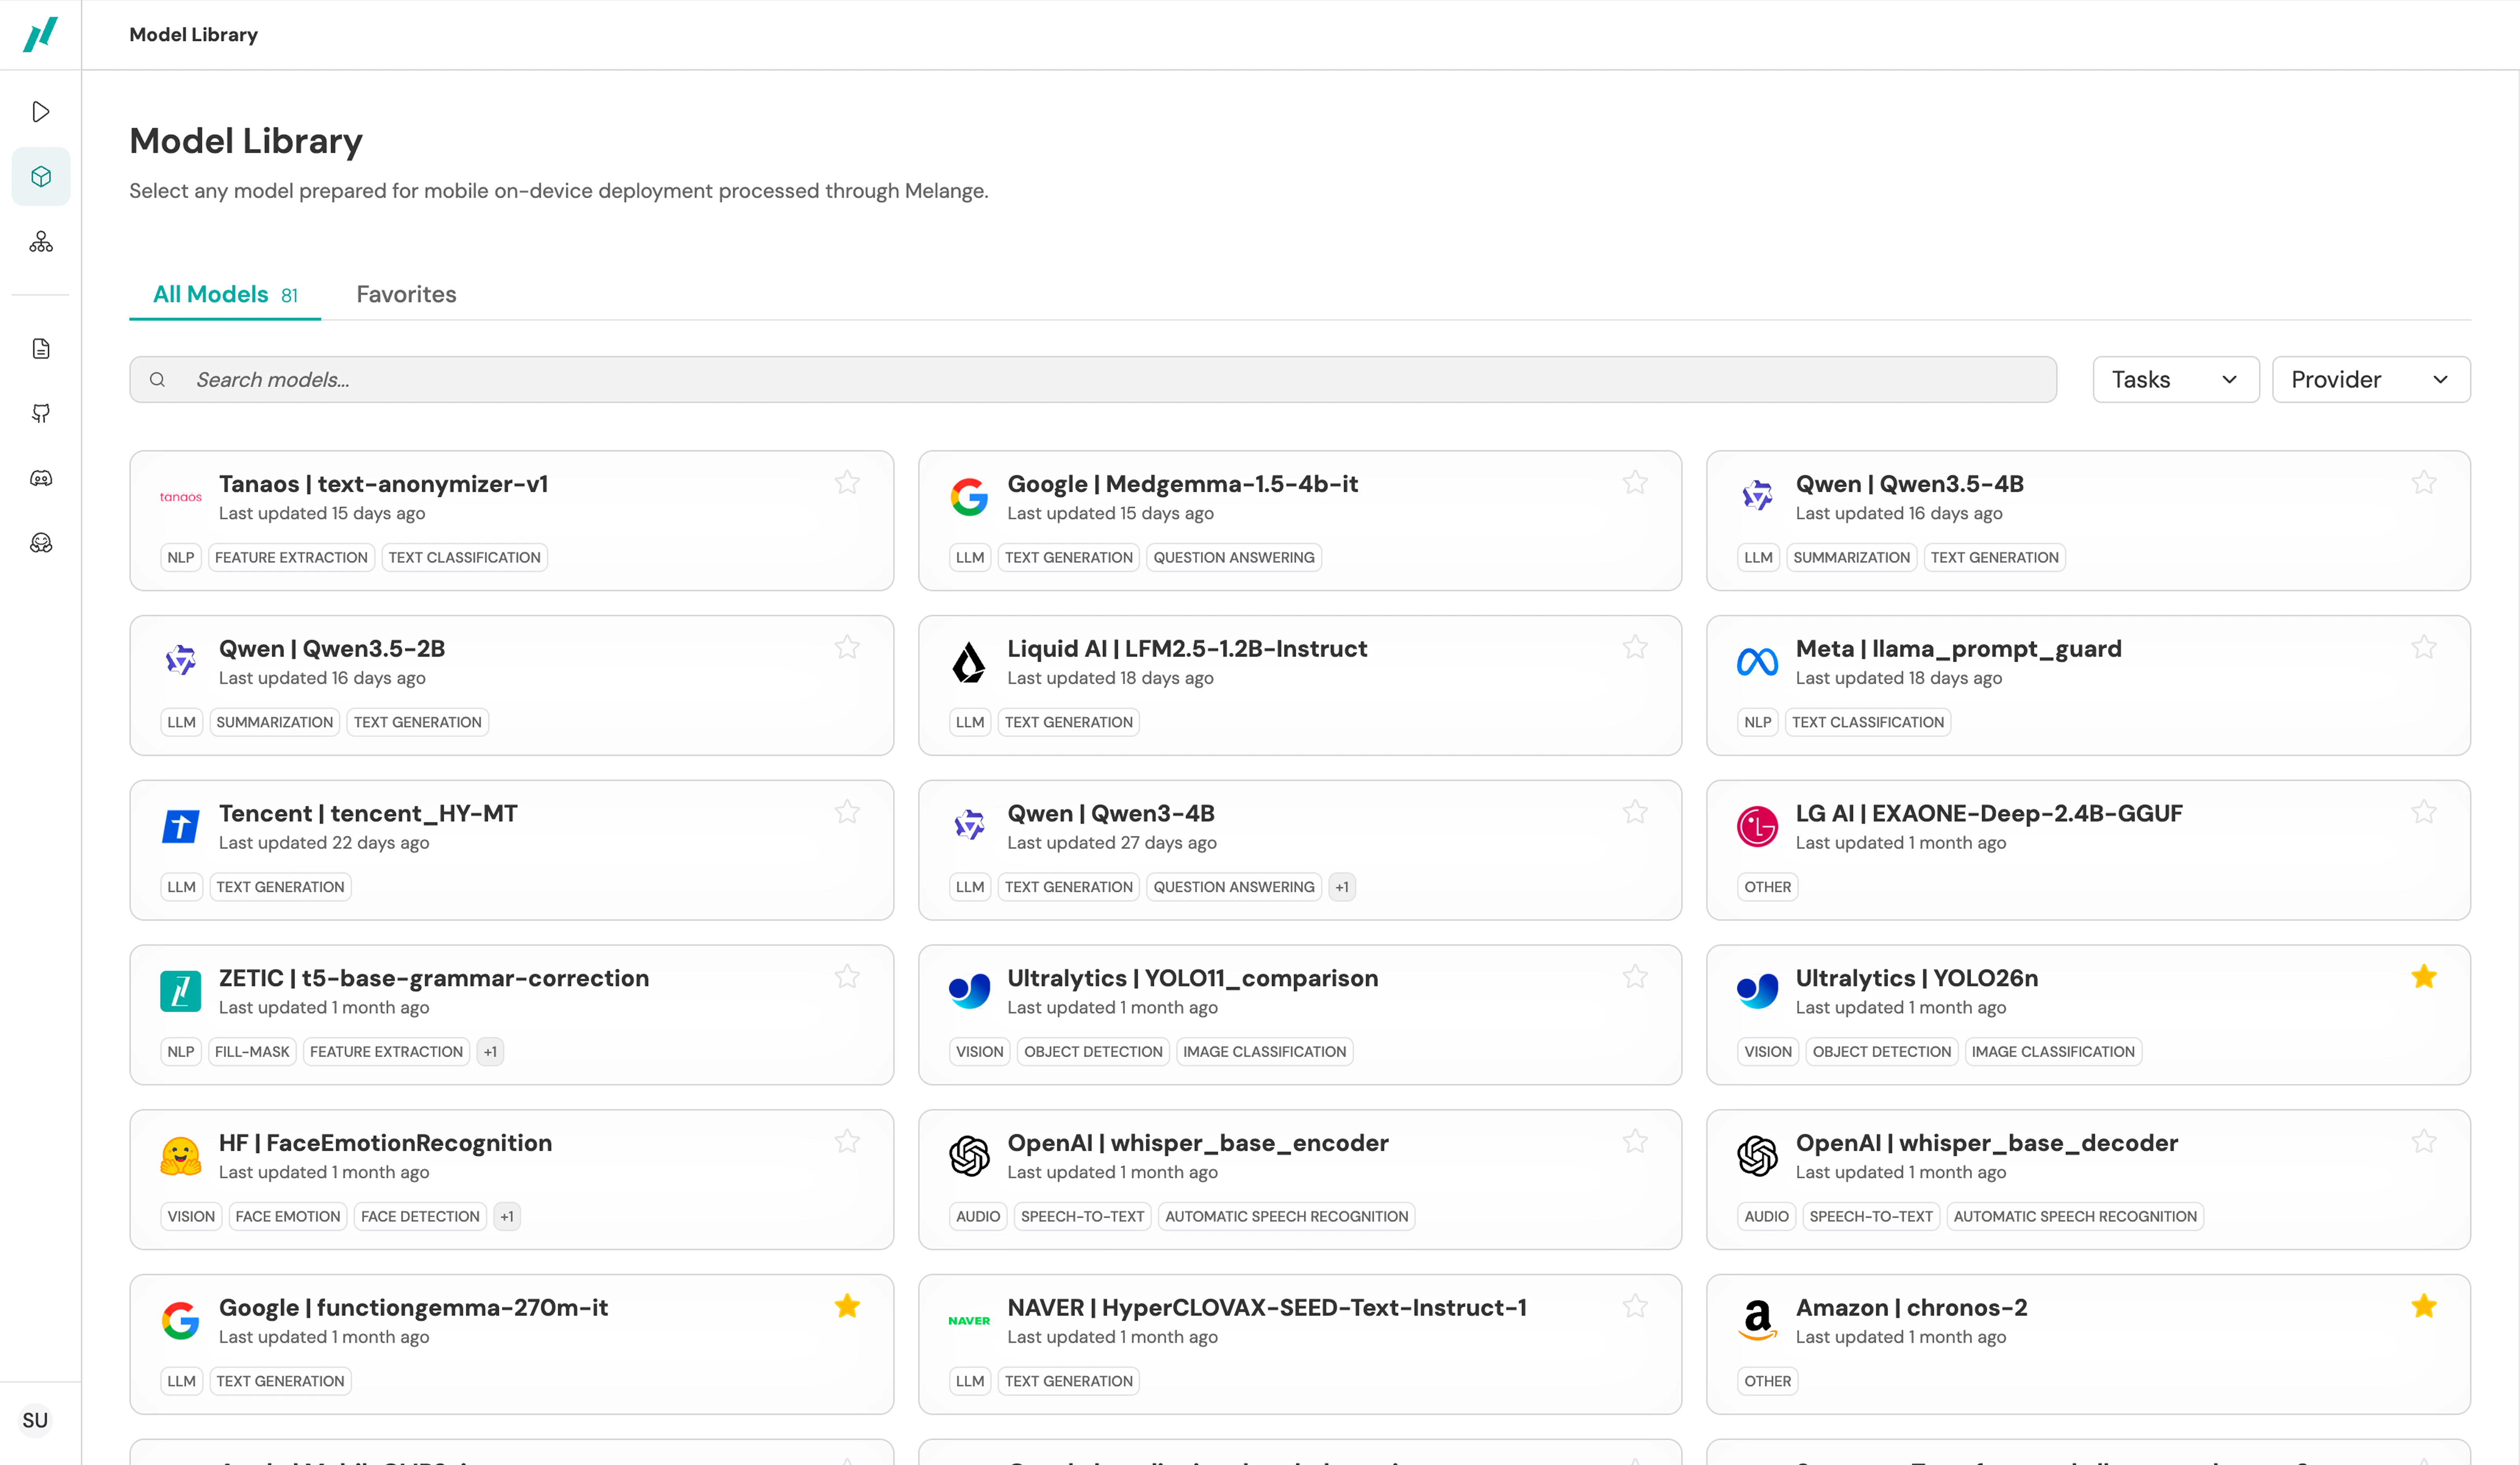Screen dimensions: 2520x1465
Task: Open the Discord sidebar icon
Action: click(41, 478)
